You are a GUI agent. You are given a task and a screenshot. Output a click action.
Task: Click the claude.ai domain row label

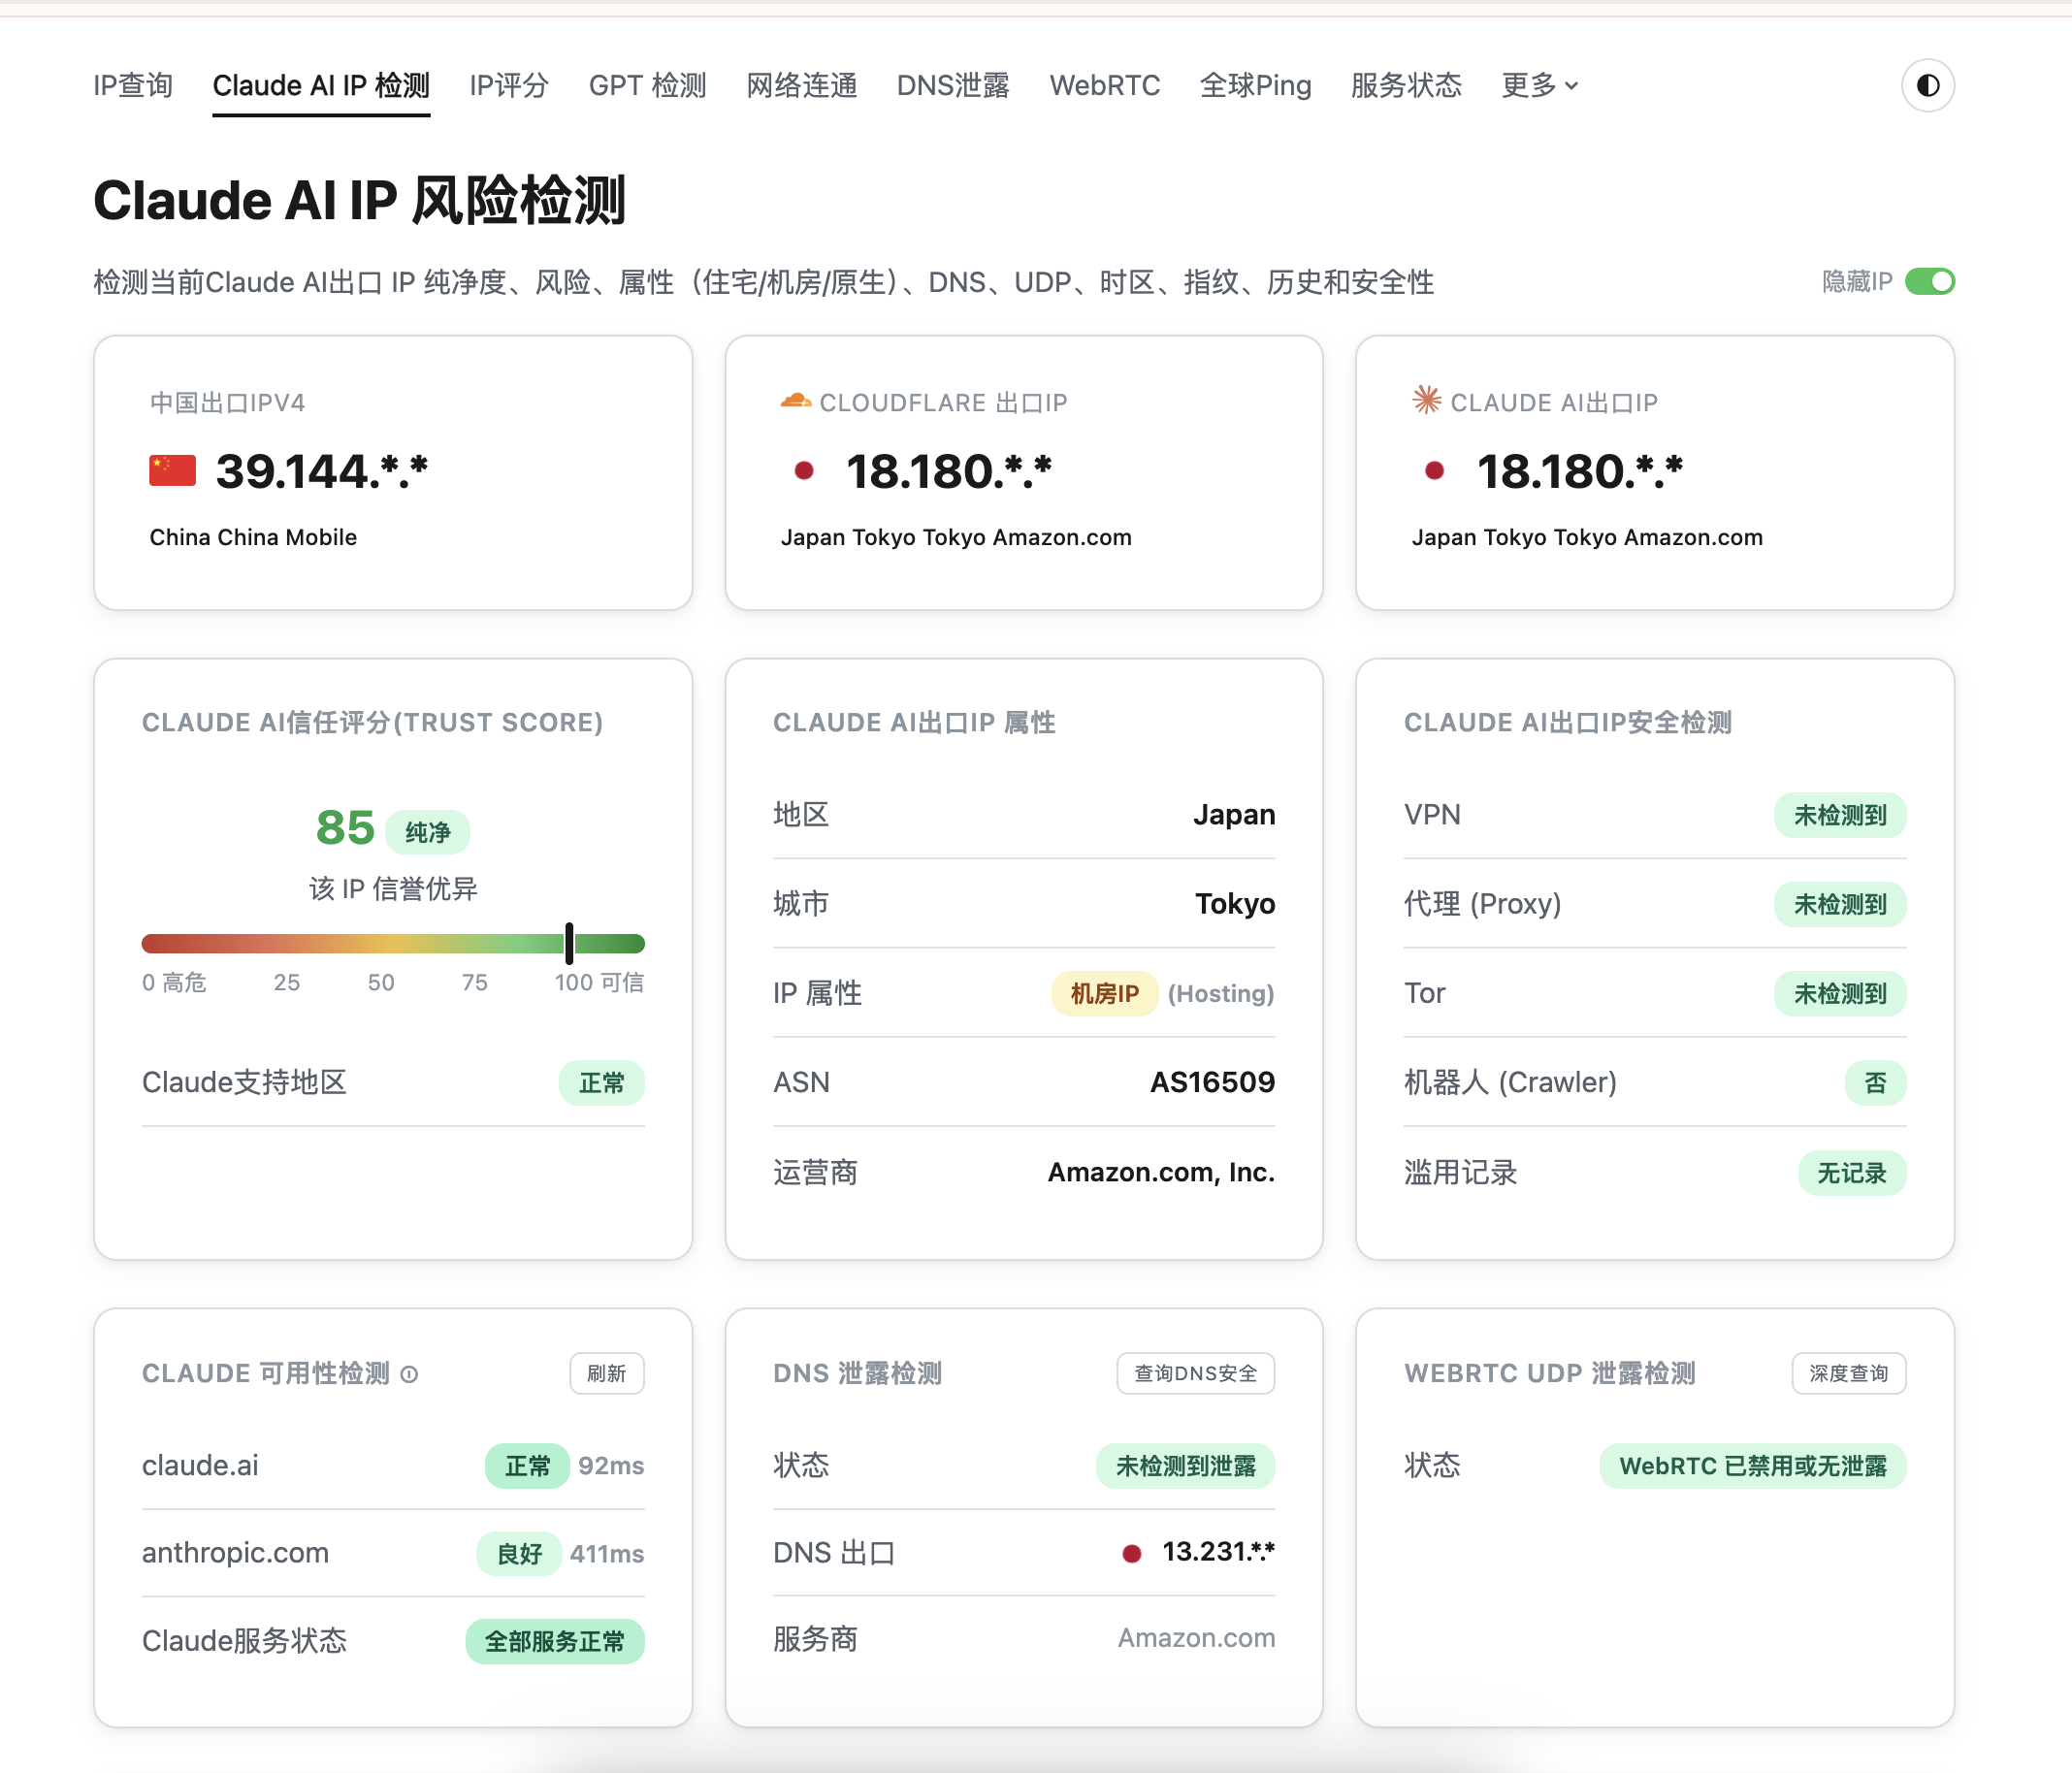200,1466
